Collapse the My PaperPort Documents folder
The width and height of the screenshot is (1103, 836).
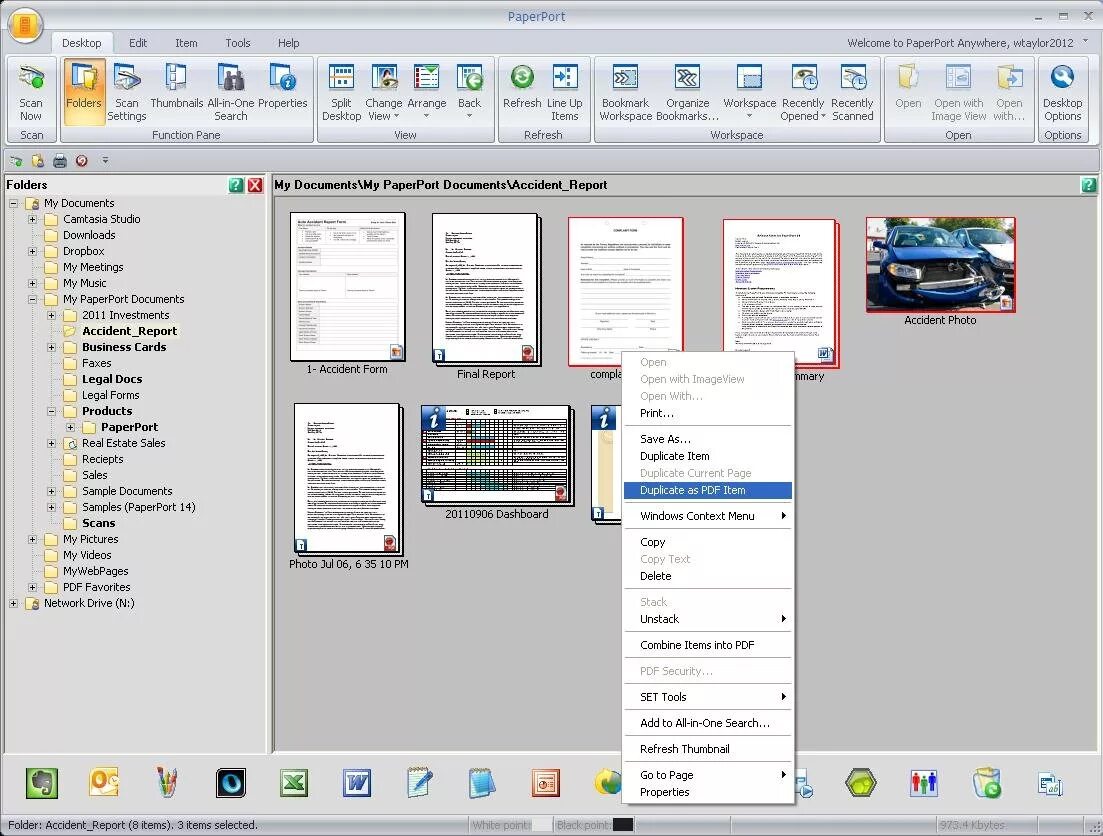32,299
